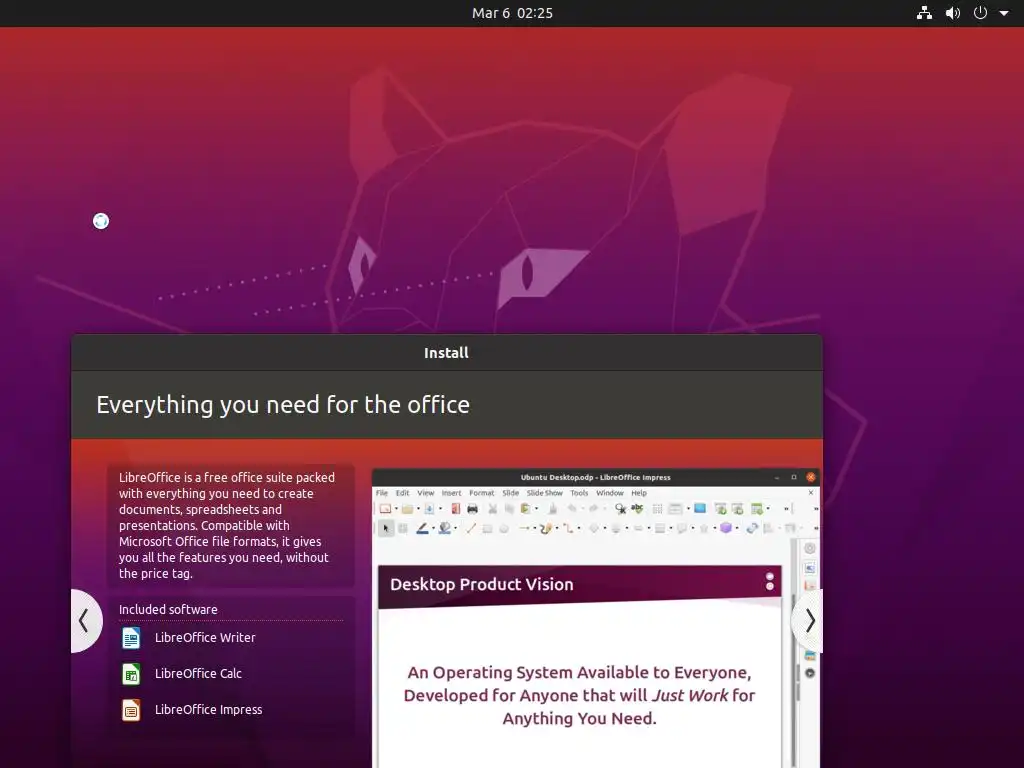1024x768 pixels.
Task: Click the Paste clipboard icon in Impress toolbar
Action: pyautogui.click(x=525, y=509)
